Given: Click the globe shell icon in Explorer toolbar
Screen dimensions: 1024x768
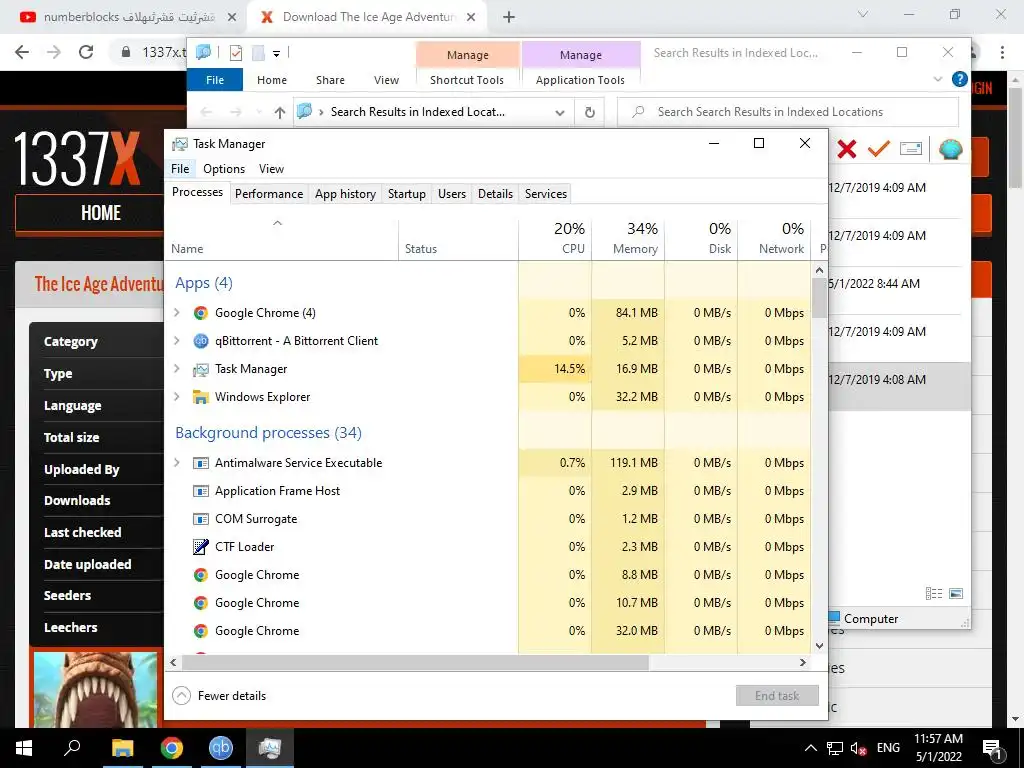Looking at the screenshot, I should click(950, 149).
